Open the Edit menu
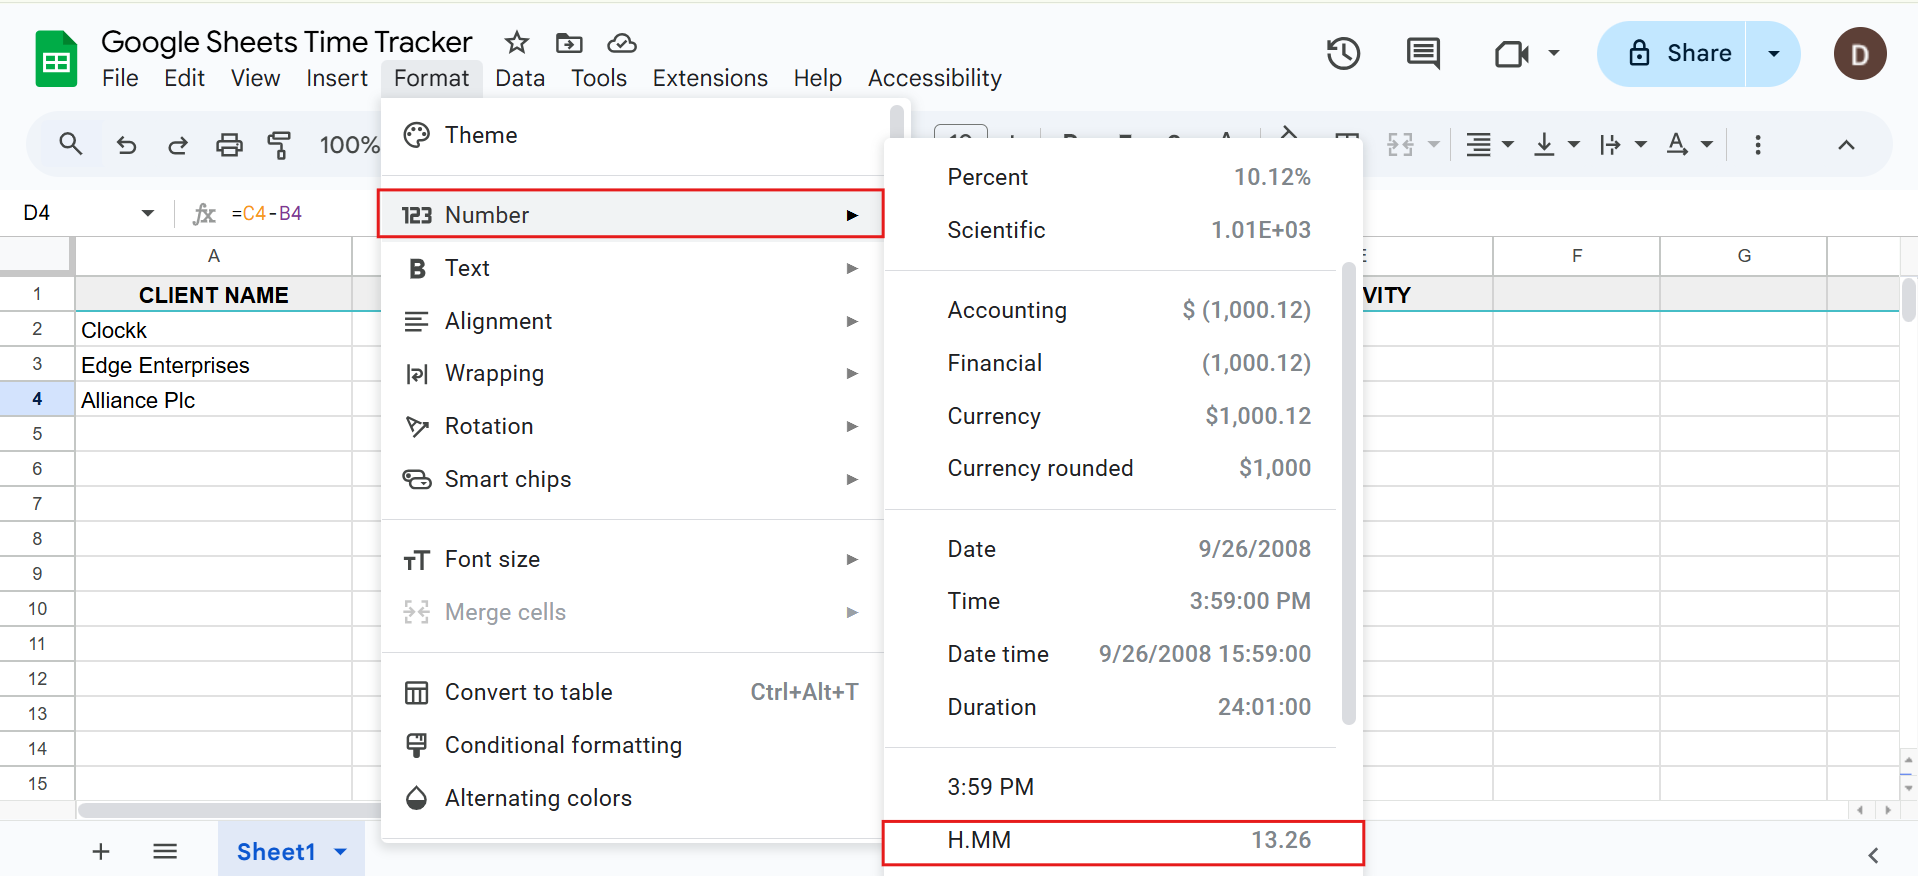Screen dimensions: 1918x876 (184, 78)
